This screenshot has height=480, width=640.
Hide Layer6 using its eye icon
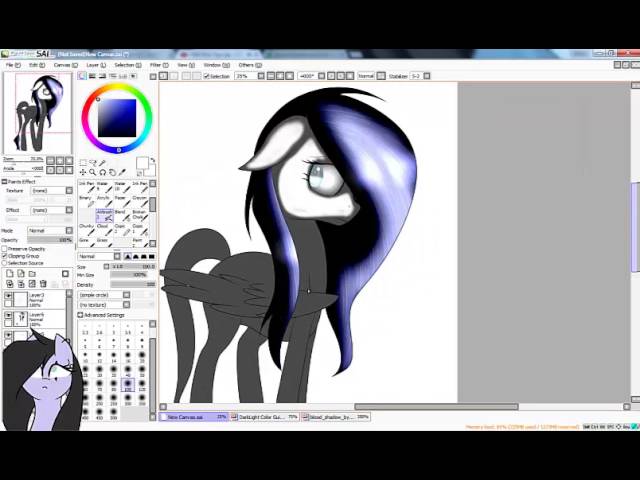[8, 316]
